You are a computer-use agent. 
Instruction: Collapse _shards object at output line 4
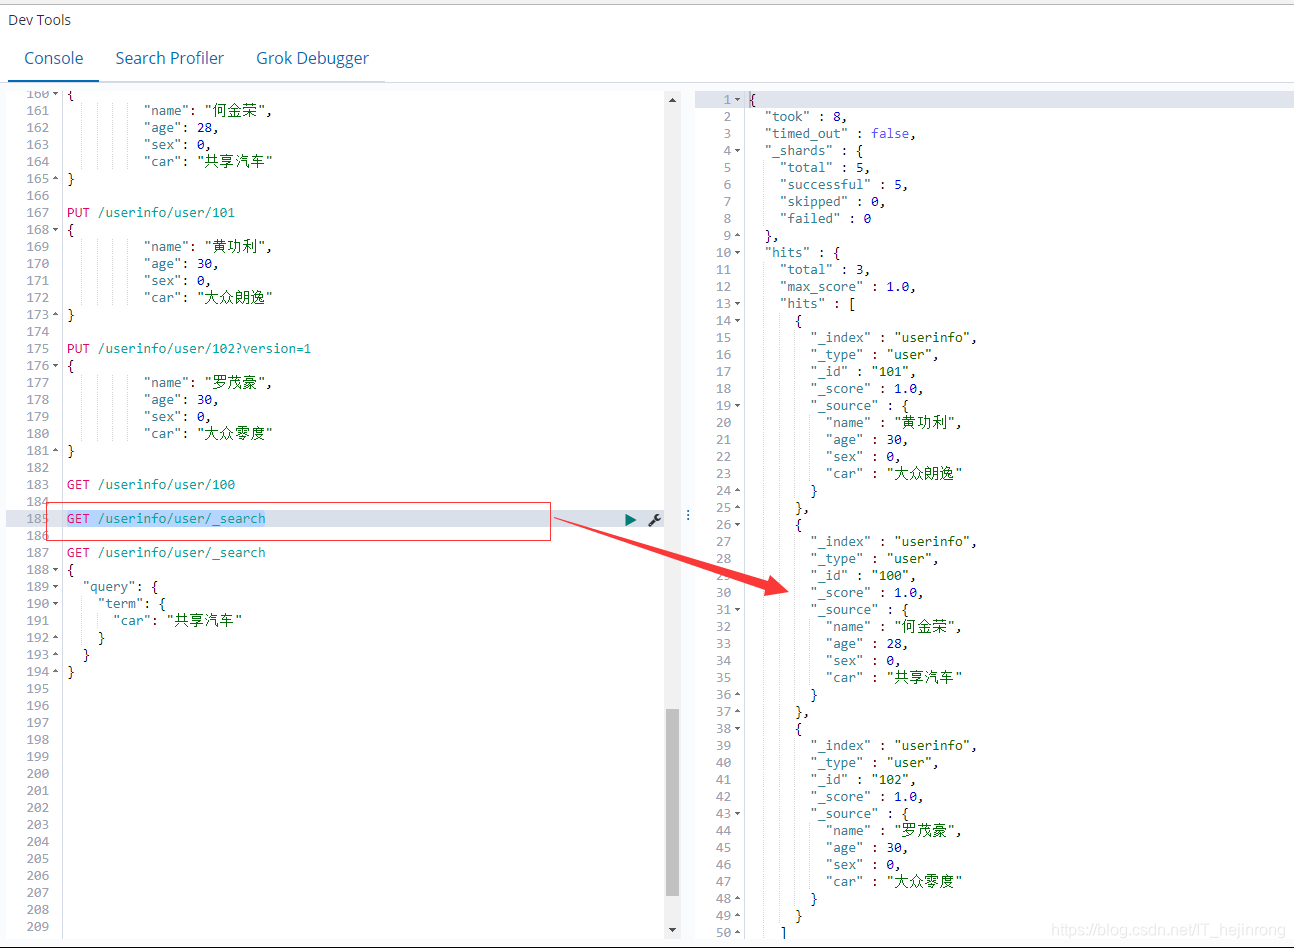point(738,151)
